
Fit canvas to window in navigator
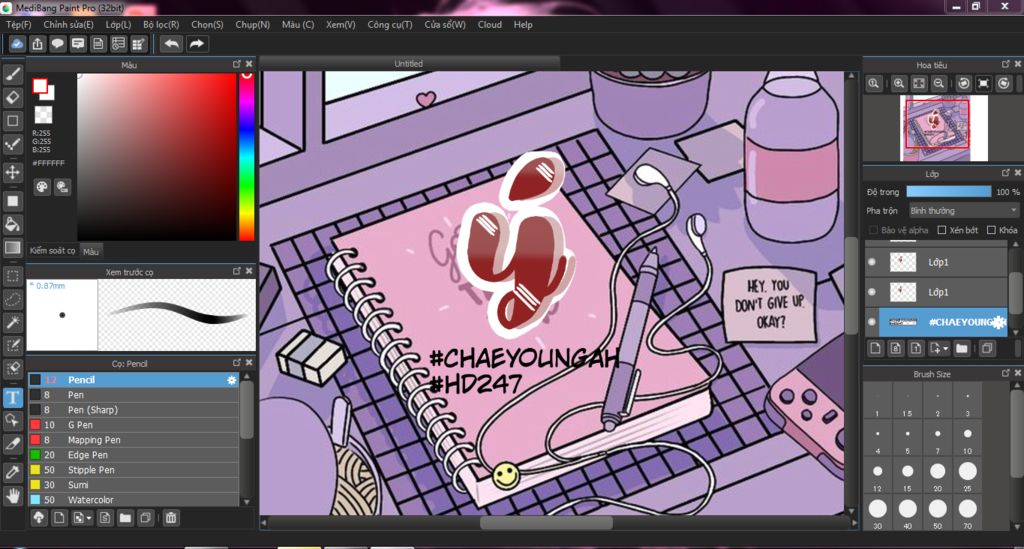coord(919,83)
